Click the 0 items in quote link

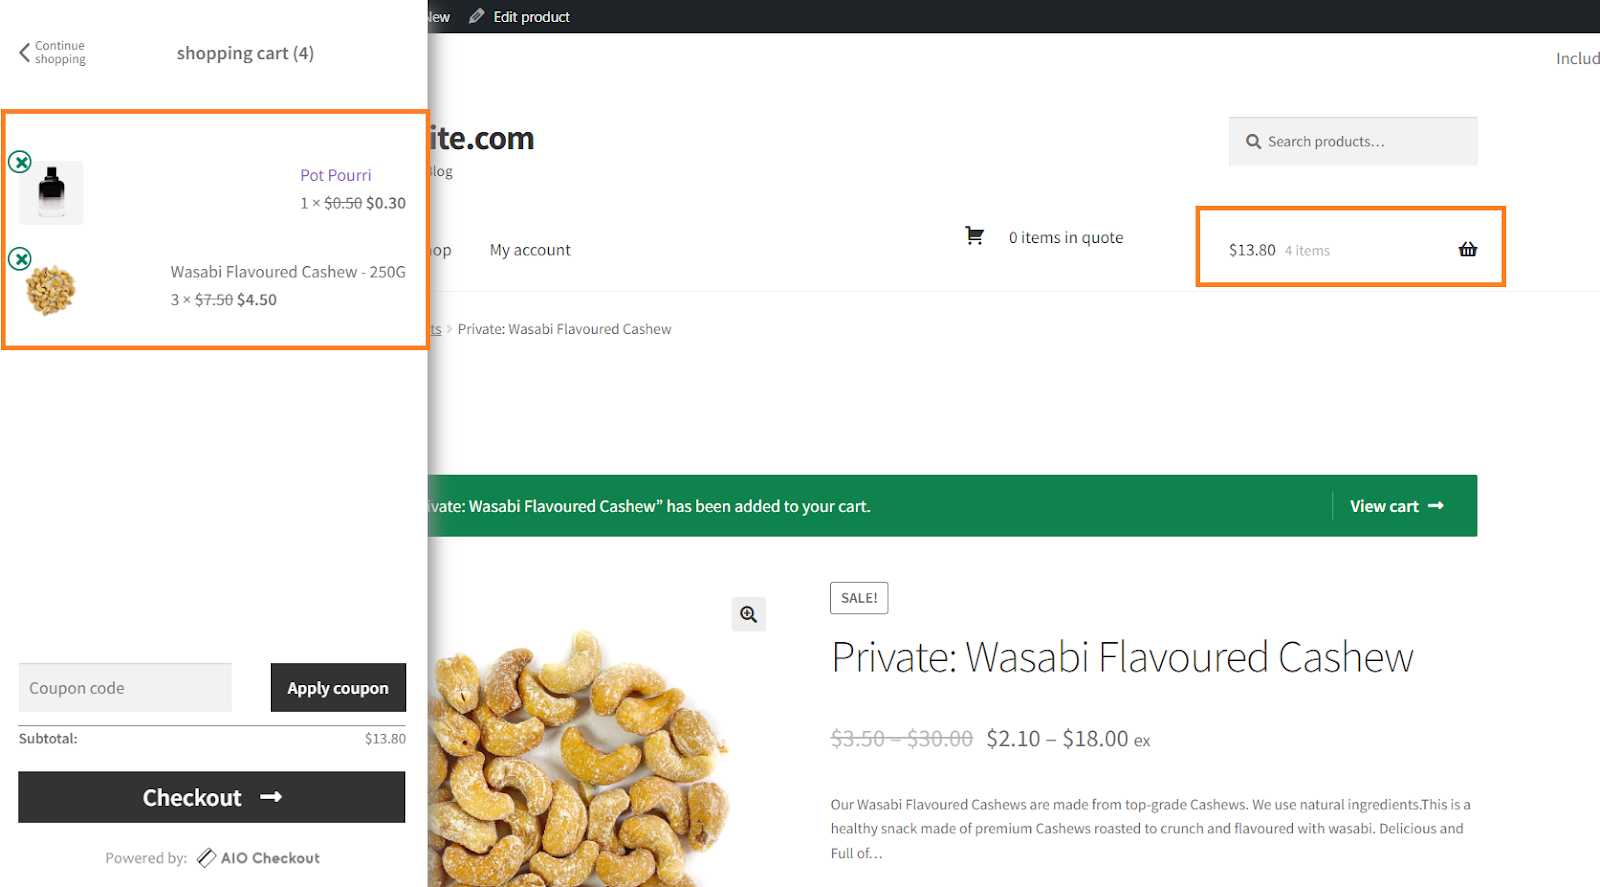[1066, 237]
